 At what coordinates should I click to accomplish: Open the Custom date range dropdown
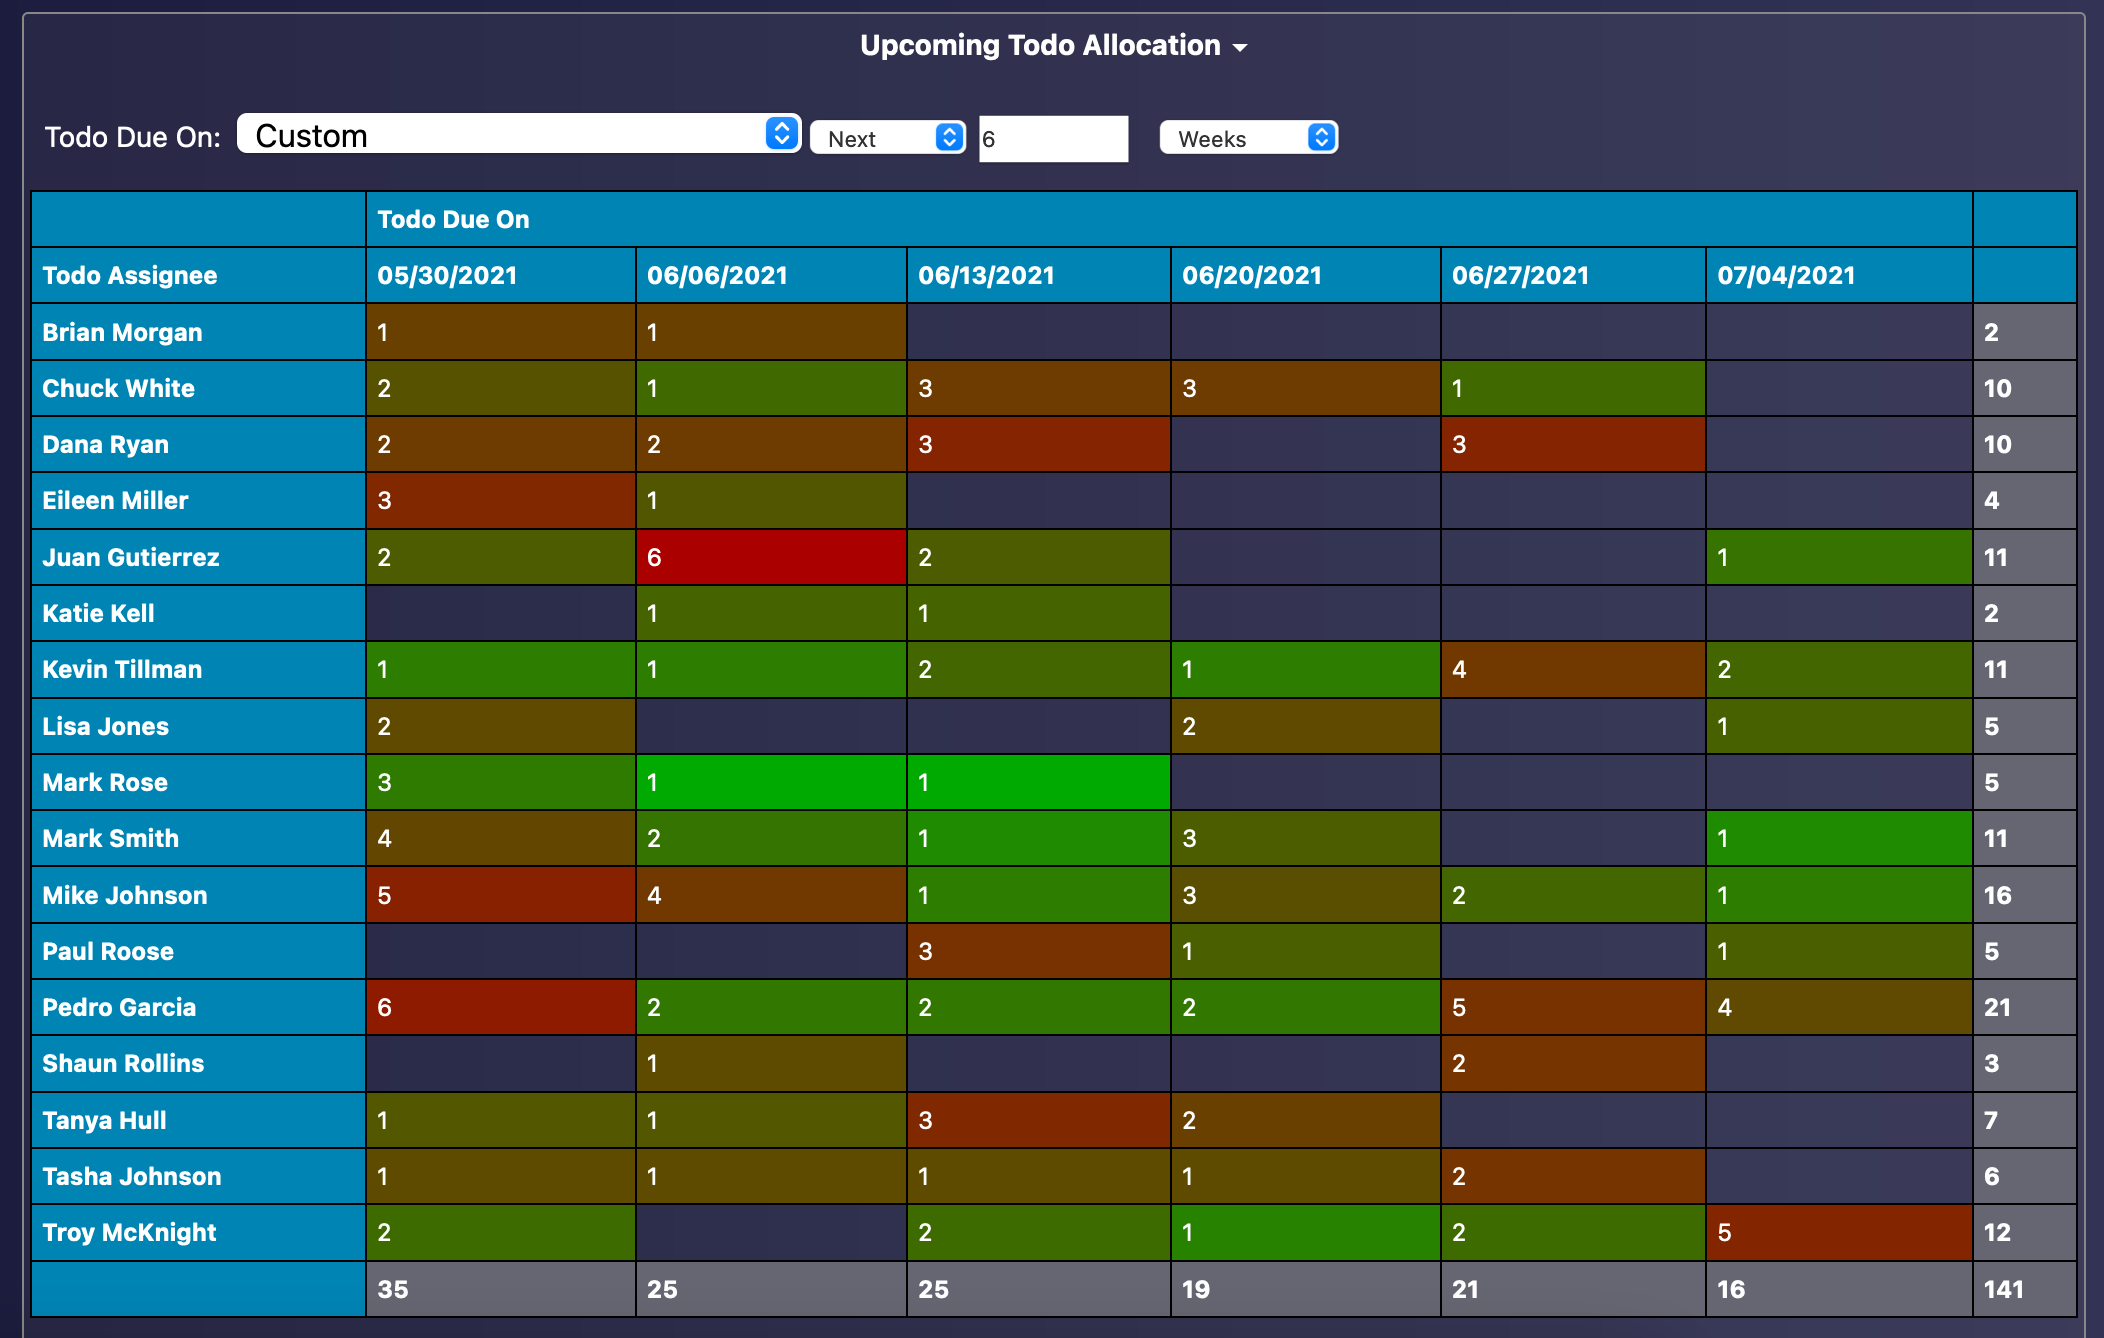[519, 134]
